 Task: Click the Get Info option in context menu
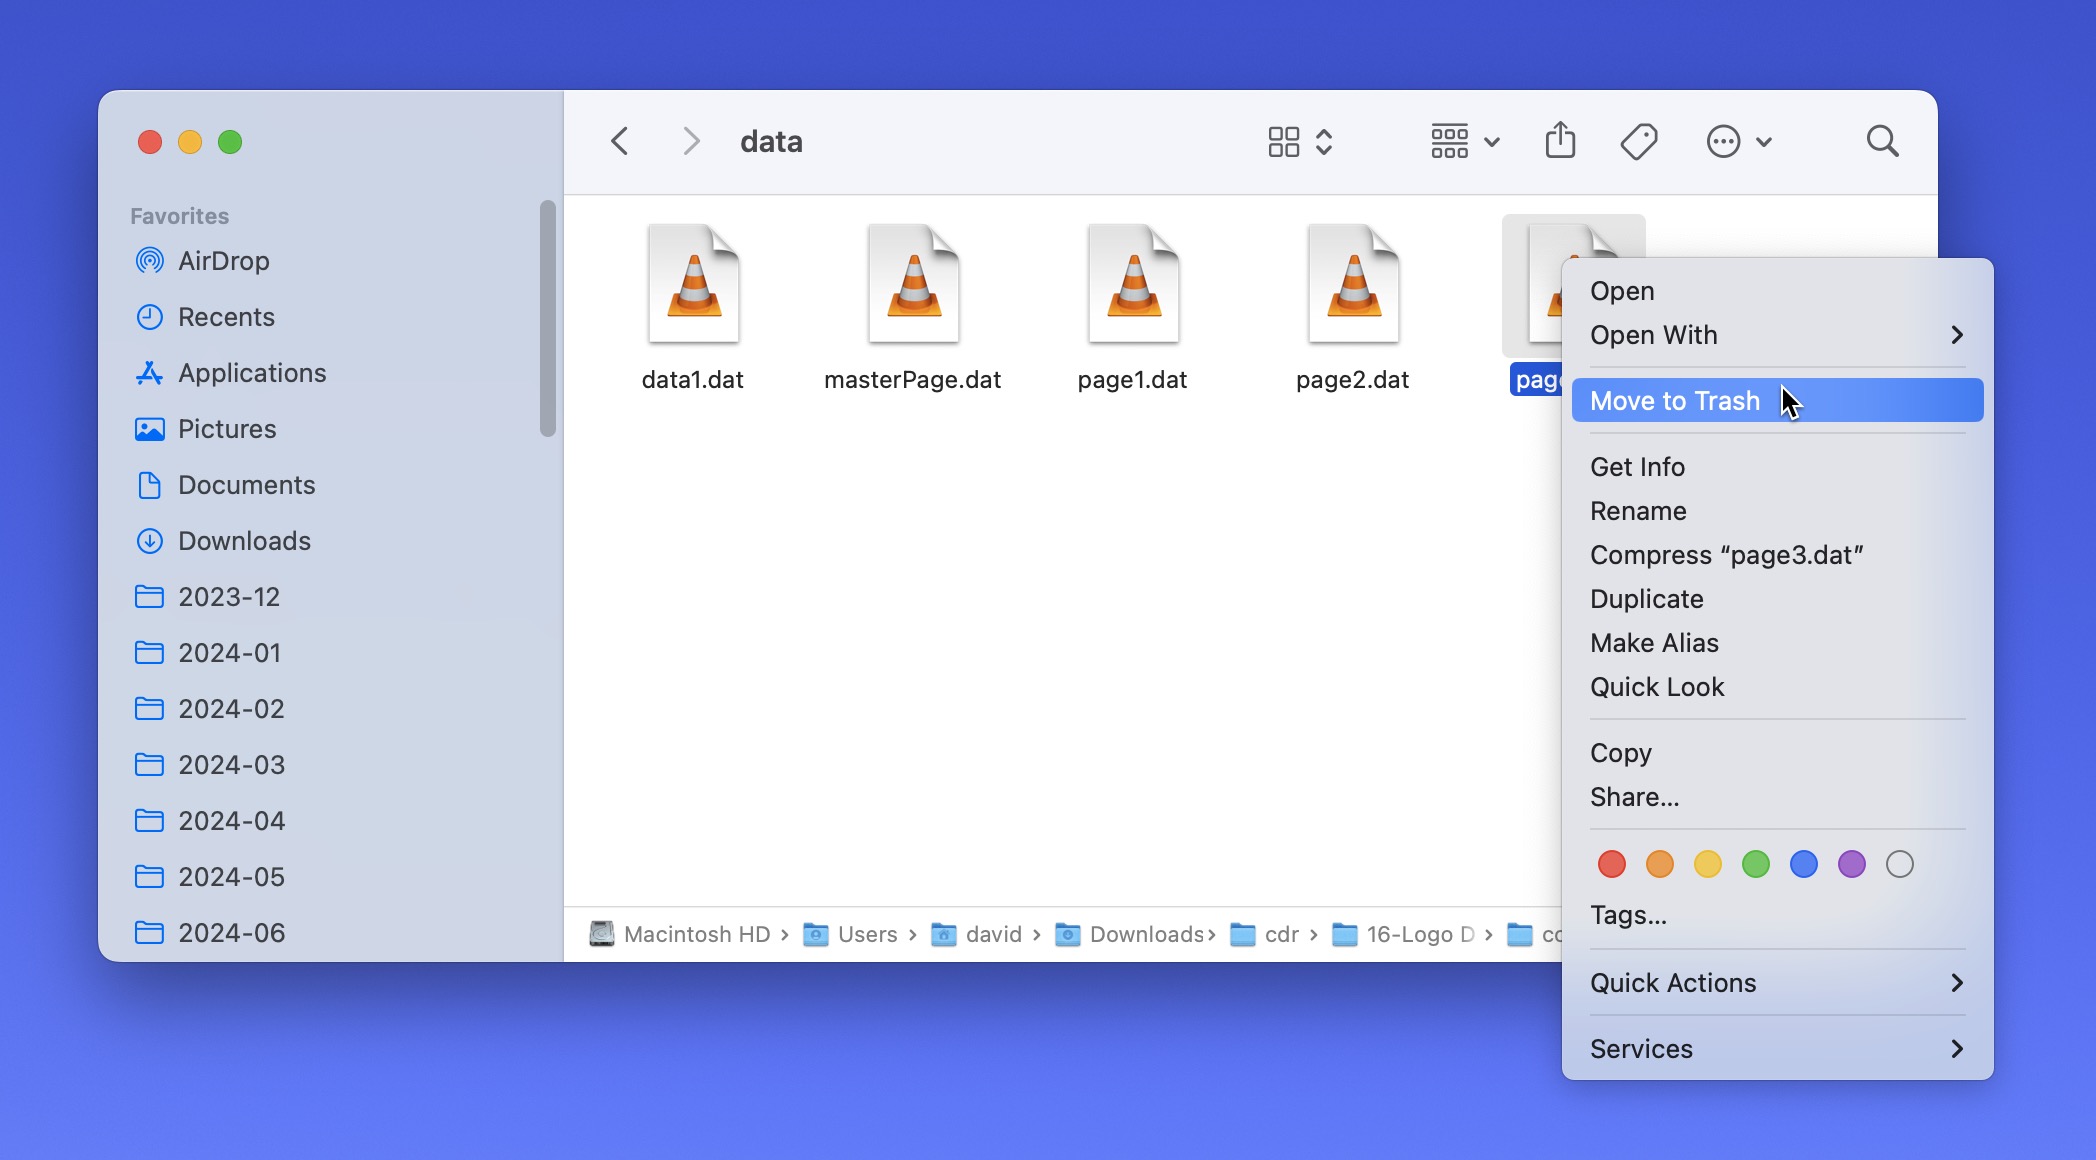(x=1638, y=466)
